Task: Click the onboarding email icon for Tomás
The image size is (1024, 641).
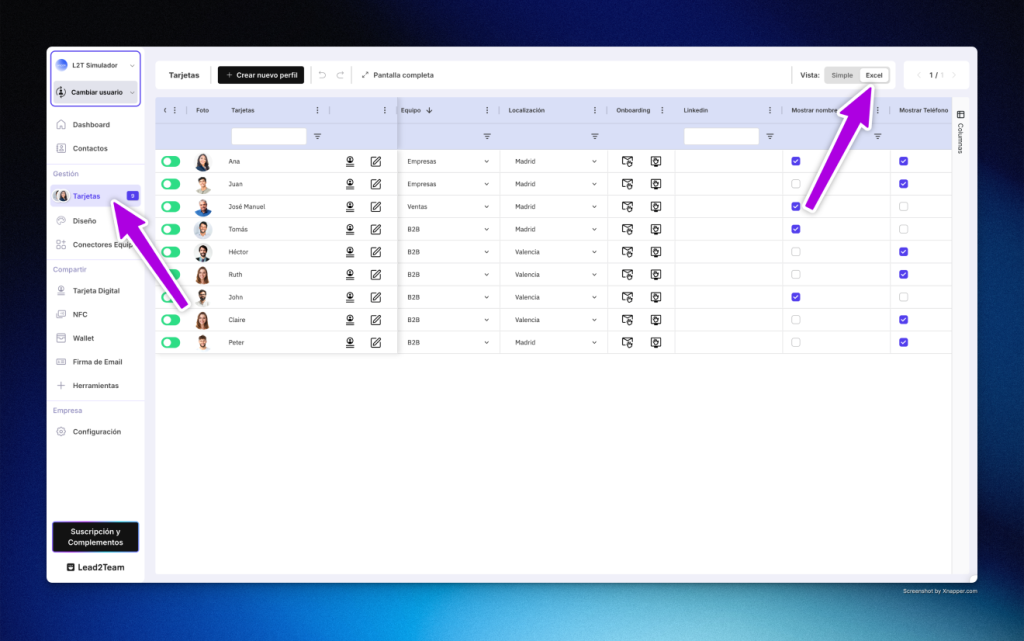Action: (627, 229)
